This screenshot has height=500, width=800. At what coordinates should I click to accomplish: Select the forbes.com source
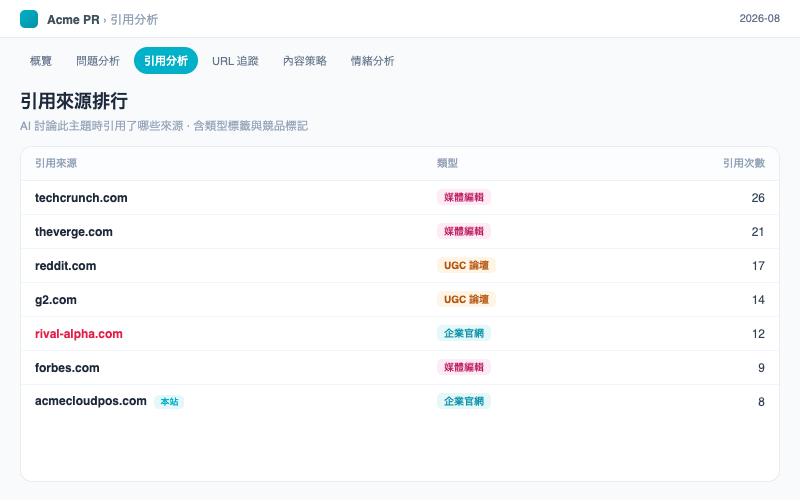click(67, 368)
